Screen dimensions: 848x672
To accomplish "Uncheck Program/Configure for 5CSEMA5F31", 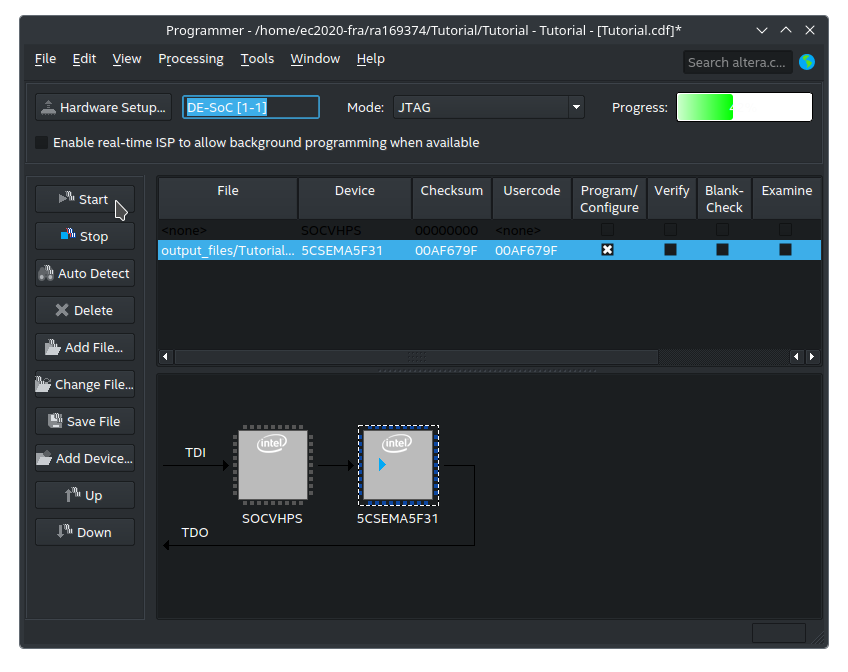I will [x=607, y=250].
